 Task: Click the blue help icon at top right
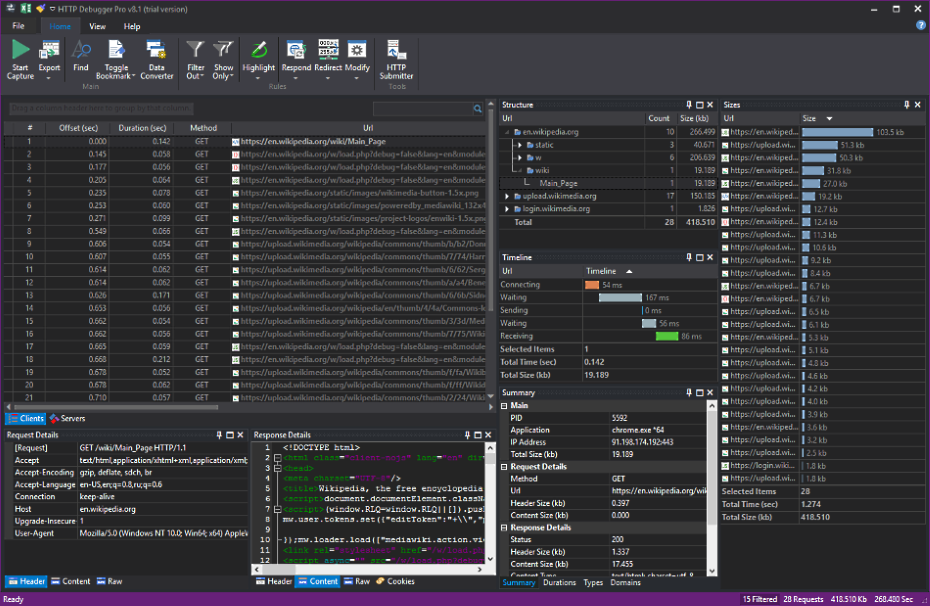click(x=921, y=25)
